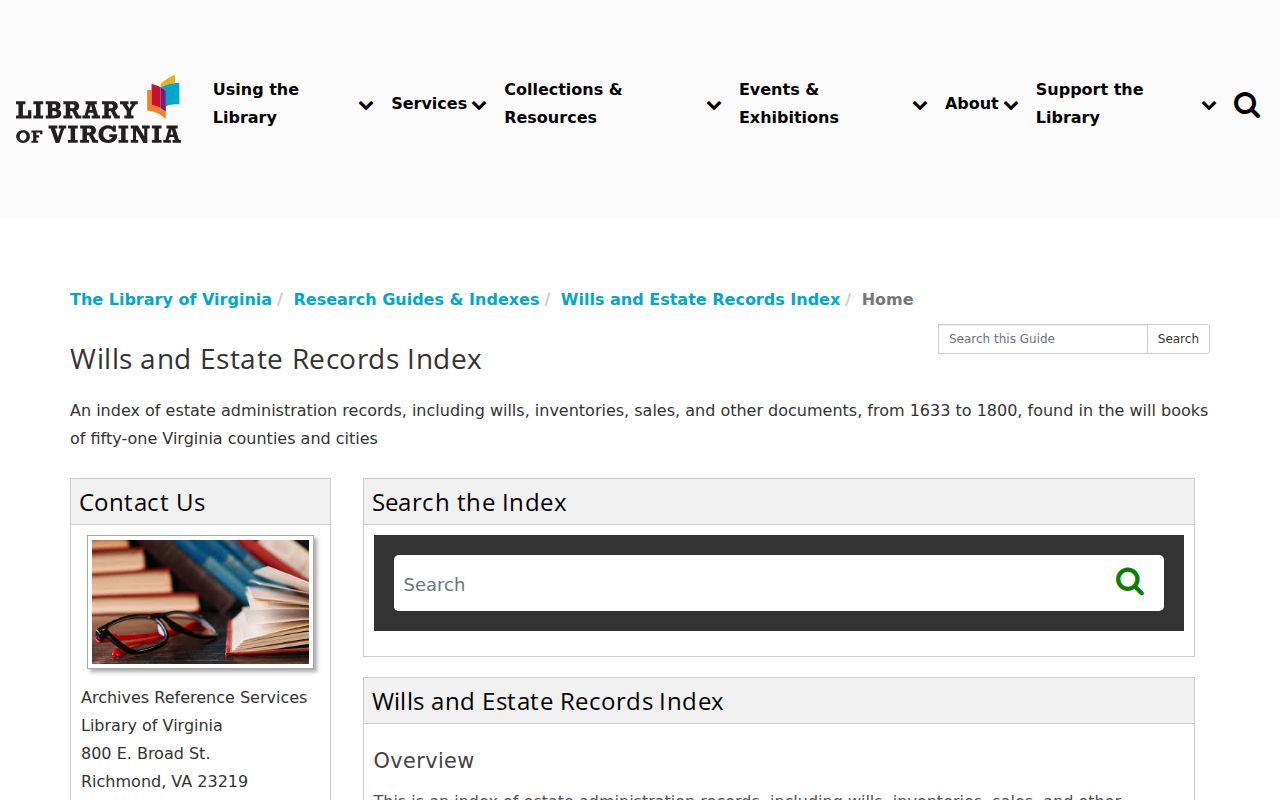The width and height of the screenshot is (1280, 800).
Task: Open Collections & Resources menu
Action: [563, 103]
